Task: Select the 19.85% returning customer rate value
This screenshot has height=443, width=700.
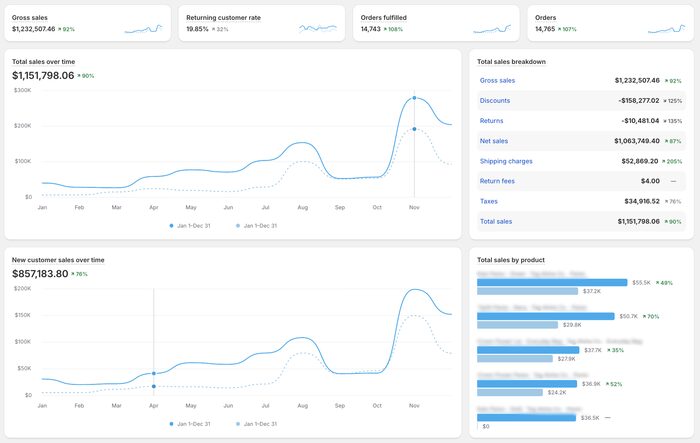Action: point(197,29)
